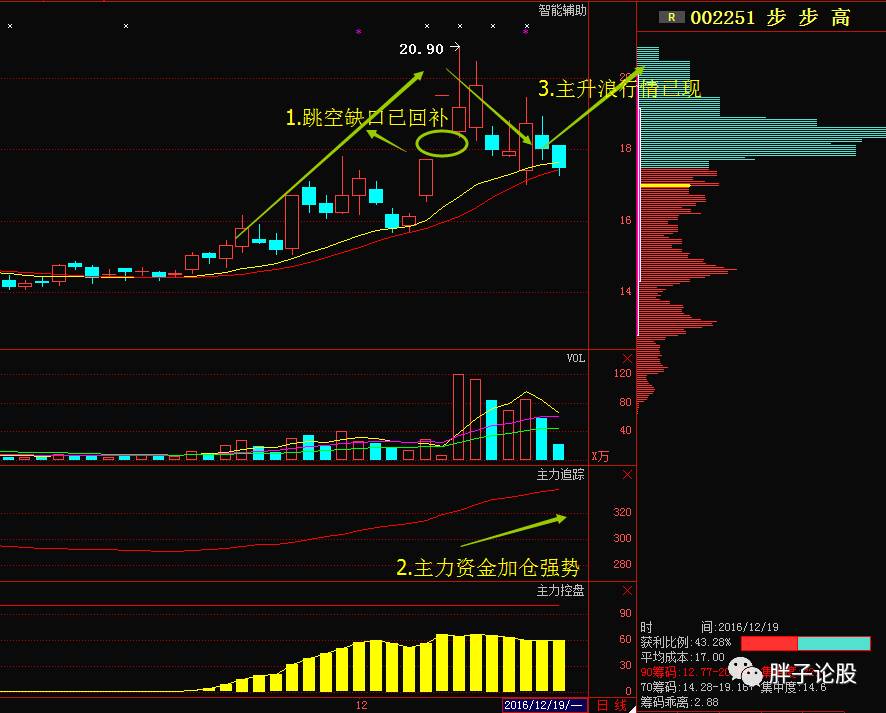Image resolution: width=886 pixels, height=713 pixels.
Task: Click the 2016/12/19/一 date box
Action: click(x=544, y=705)
